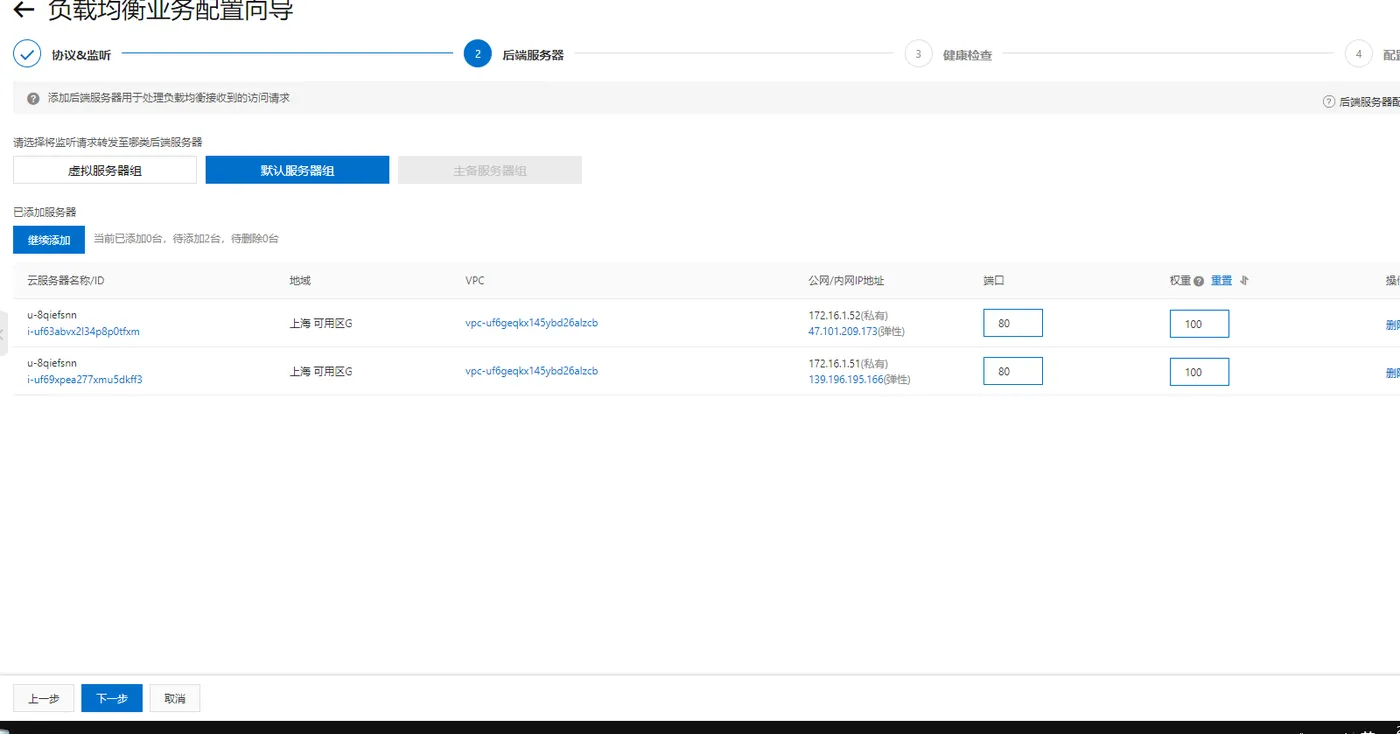This screenshot has width=1400, height=734.
Task: Select the 默认服务器组 tab
Action: click(x=297, y=170)
